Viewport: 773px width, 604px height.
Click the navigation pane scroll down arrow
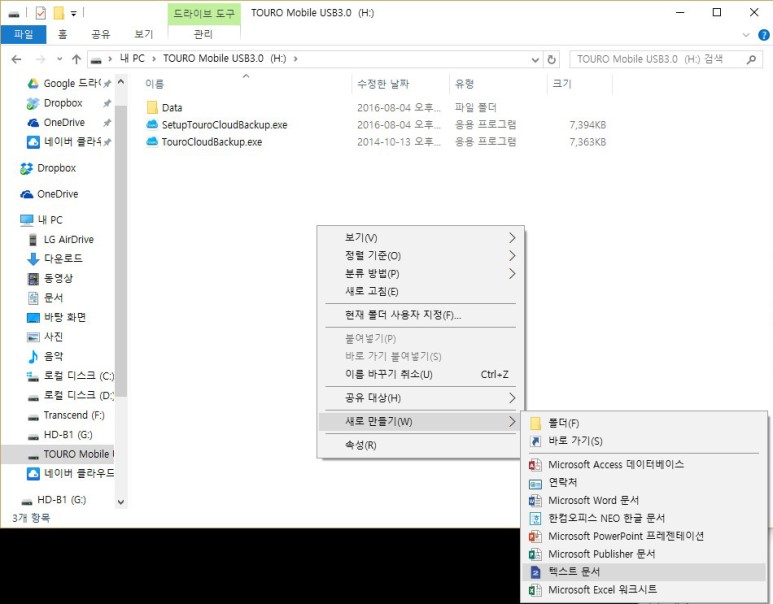pyautogui.click(x=121, y=502)
